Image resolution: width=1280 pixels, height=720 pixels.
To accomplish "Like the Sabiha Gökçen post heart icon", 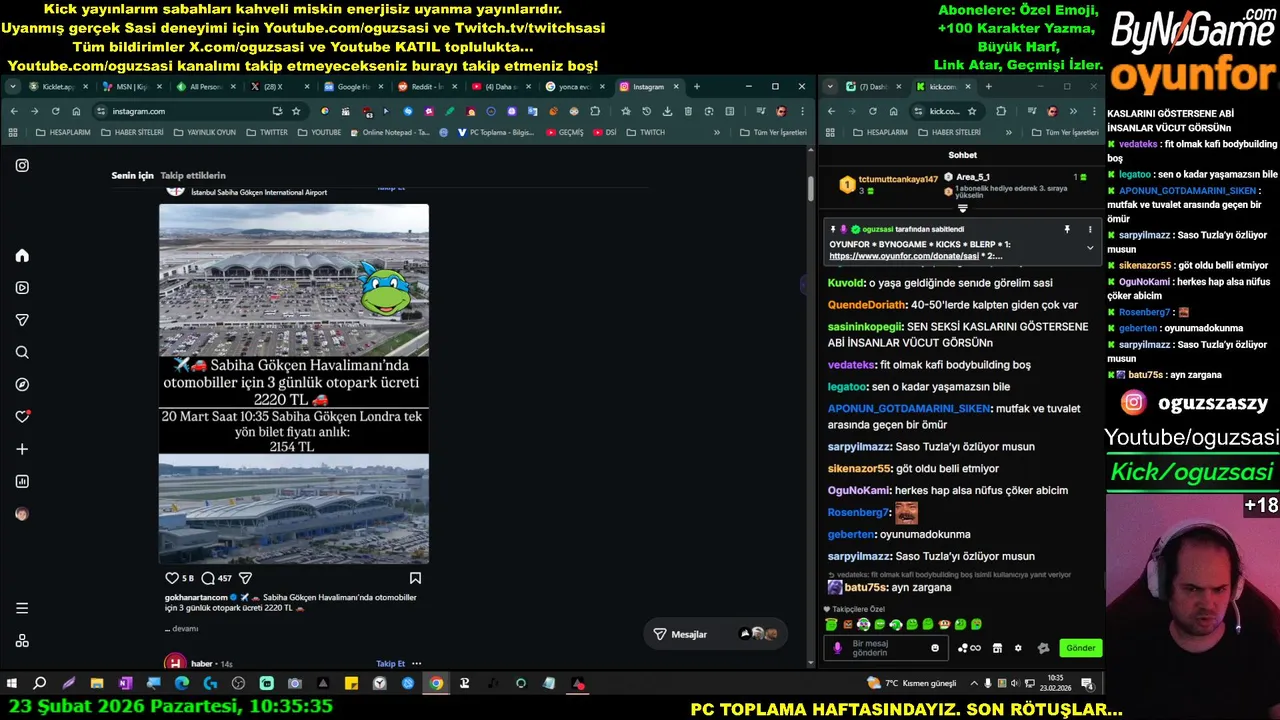I will pyautogui.click(x=171, y=578).
